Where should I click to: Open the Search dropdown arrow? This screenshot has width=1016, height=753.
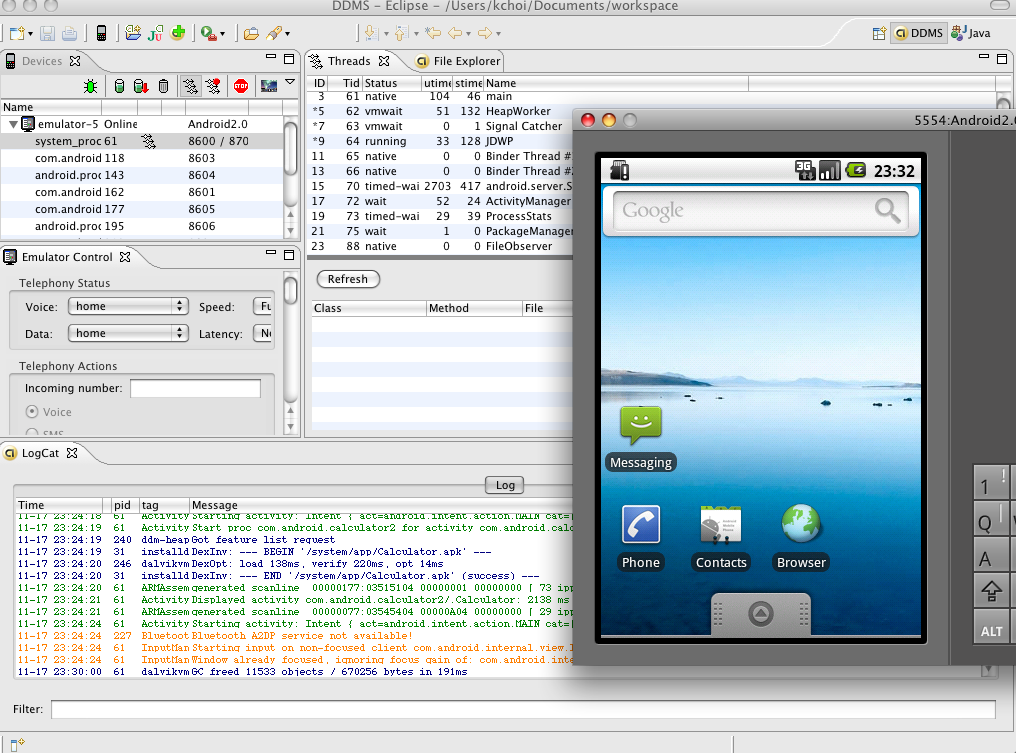click(288, 34)
